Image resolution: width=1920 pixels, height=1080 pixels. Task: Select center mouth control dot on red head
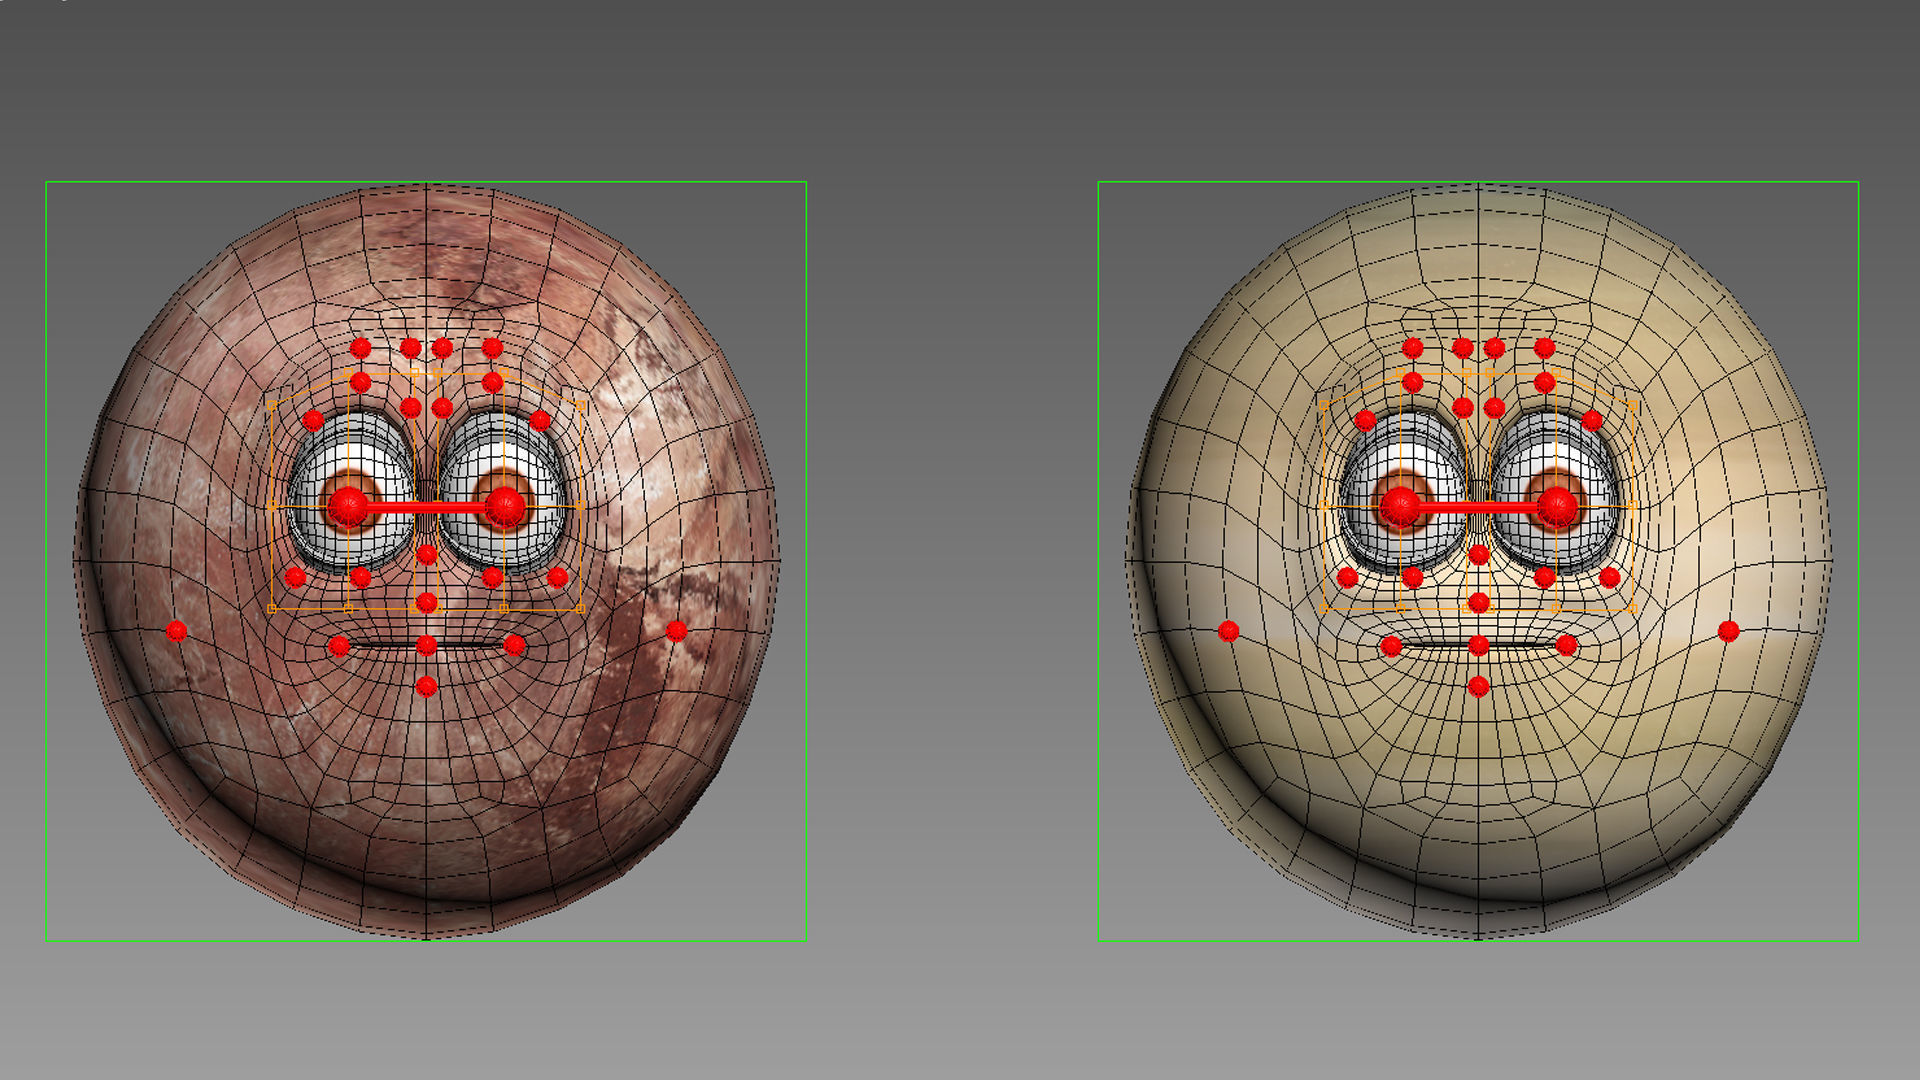[x=426, y=645]
